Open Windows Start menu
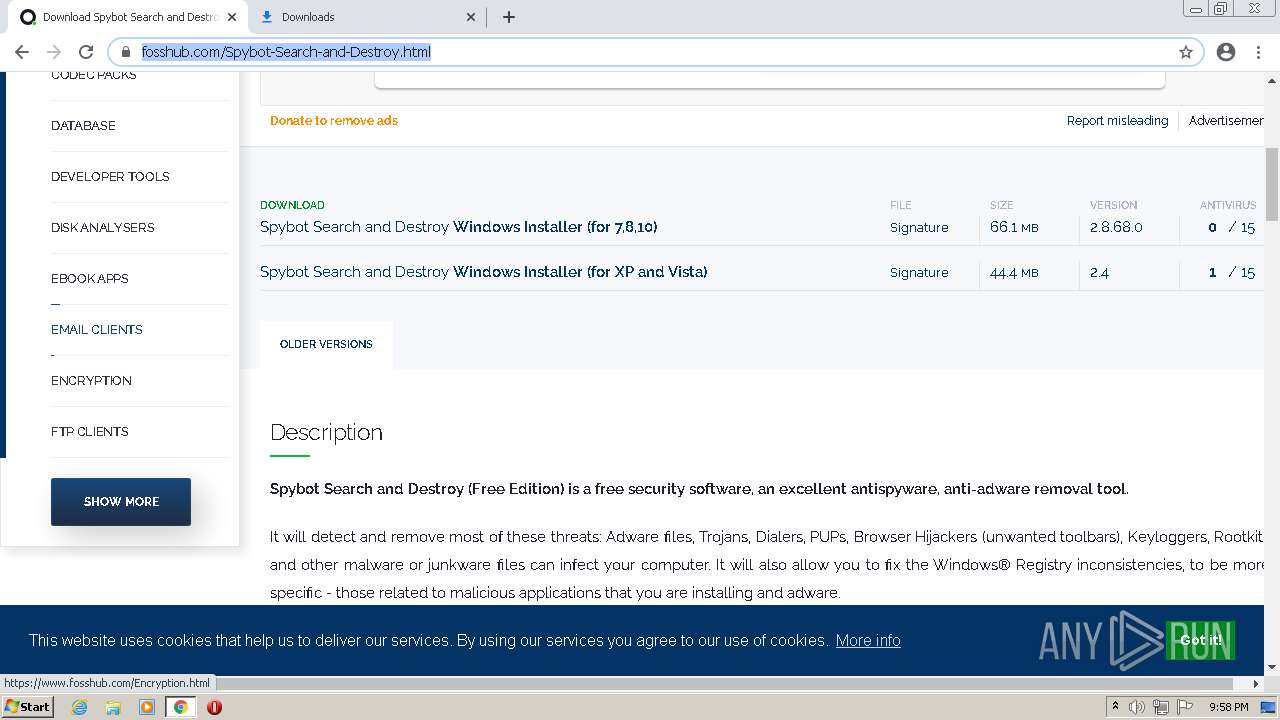 coord(27,707)
